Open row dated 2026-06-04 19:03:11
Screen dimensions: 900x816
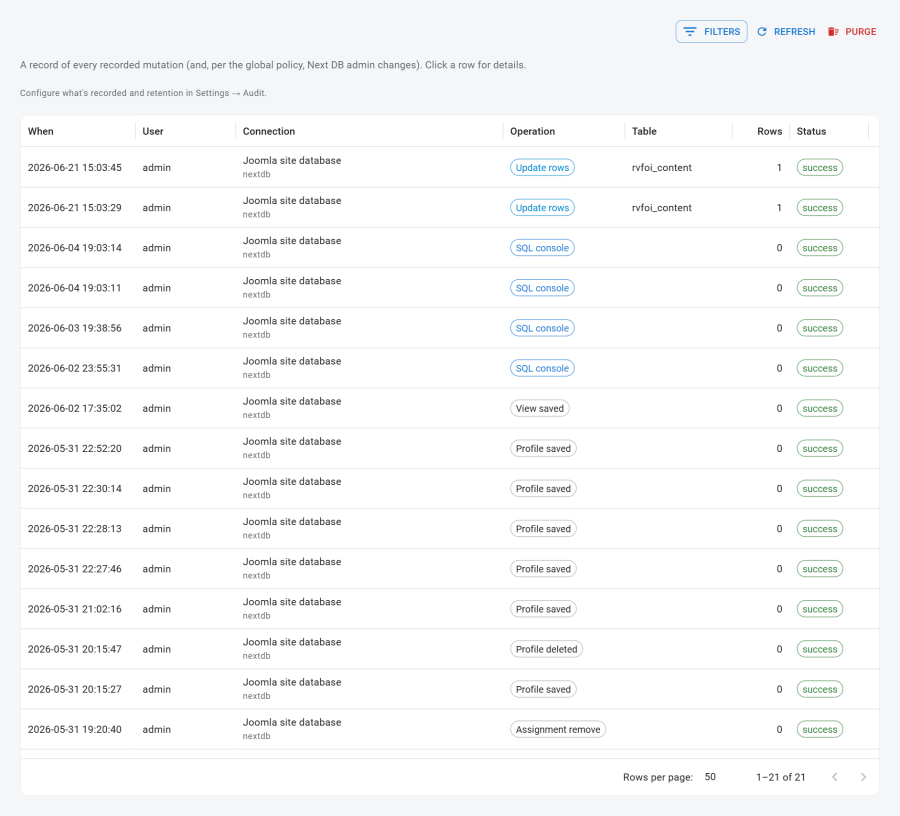tap(449, 287)
